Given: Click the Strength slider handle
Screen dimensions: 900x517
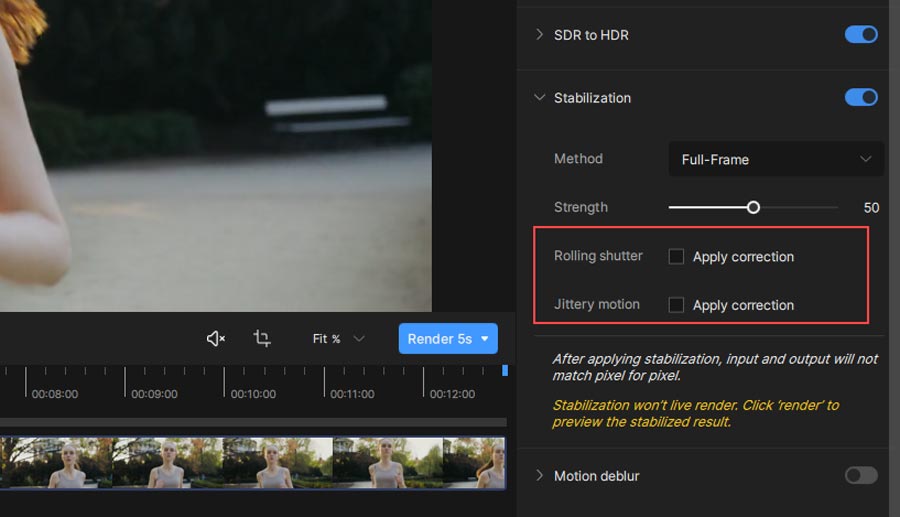Looking at the screenshot, I should point(753,207).
